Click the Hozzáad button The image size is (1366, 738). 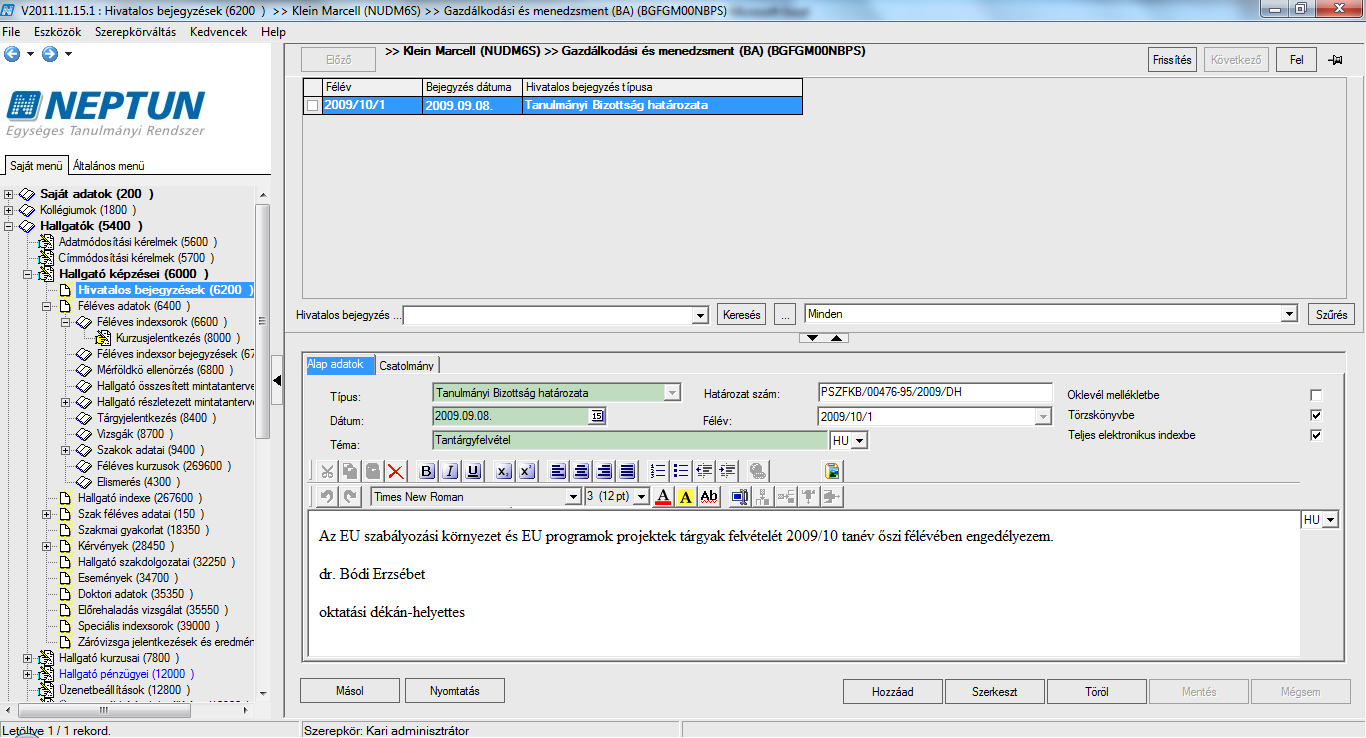(x=893, y=691)
